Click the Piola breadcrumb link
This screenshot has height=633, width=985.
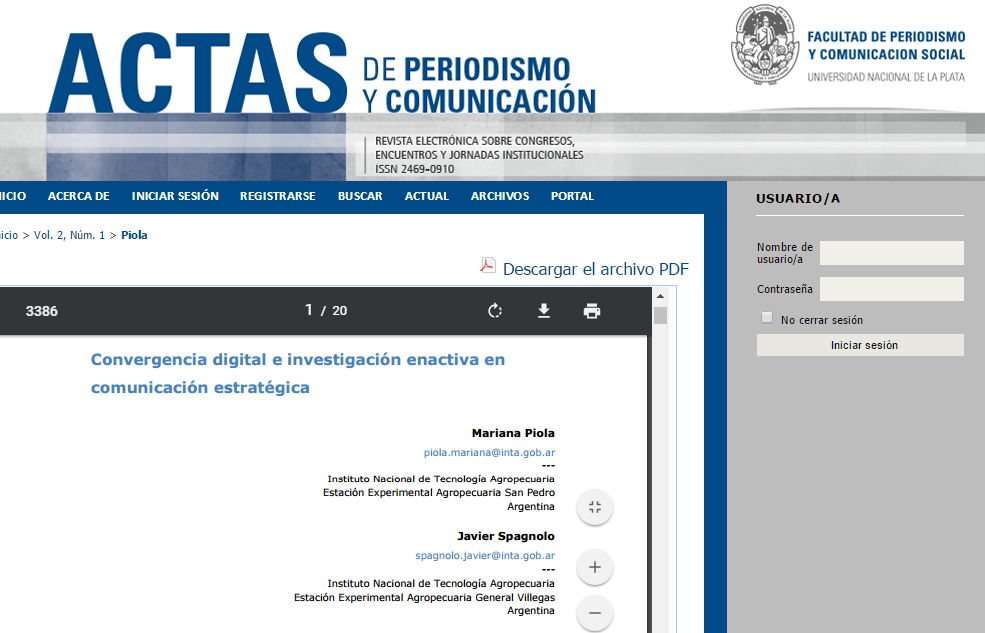point(134,235)
